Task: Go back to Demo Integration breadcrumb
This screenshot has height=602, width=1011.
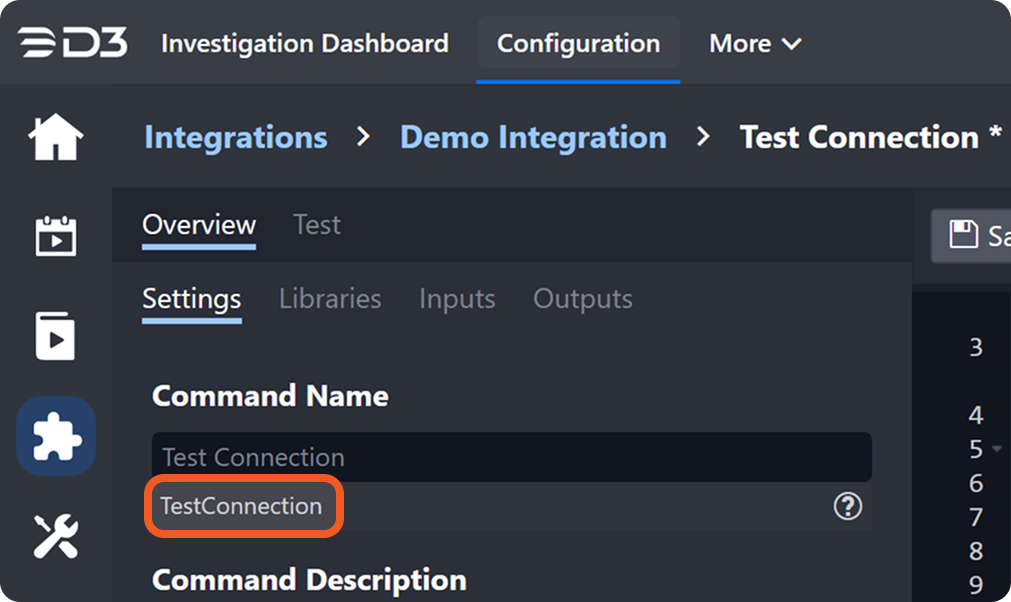Action: (x=533, y=137)
